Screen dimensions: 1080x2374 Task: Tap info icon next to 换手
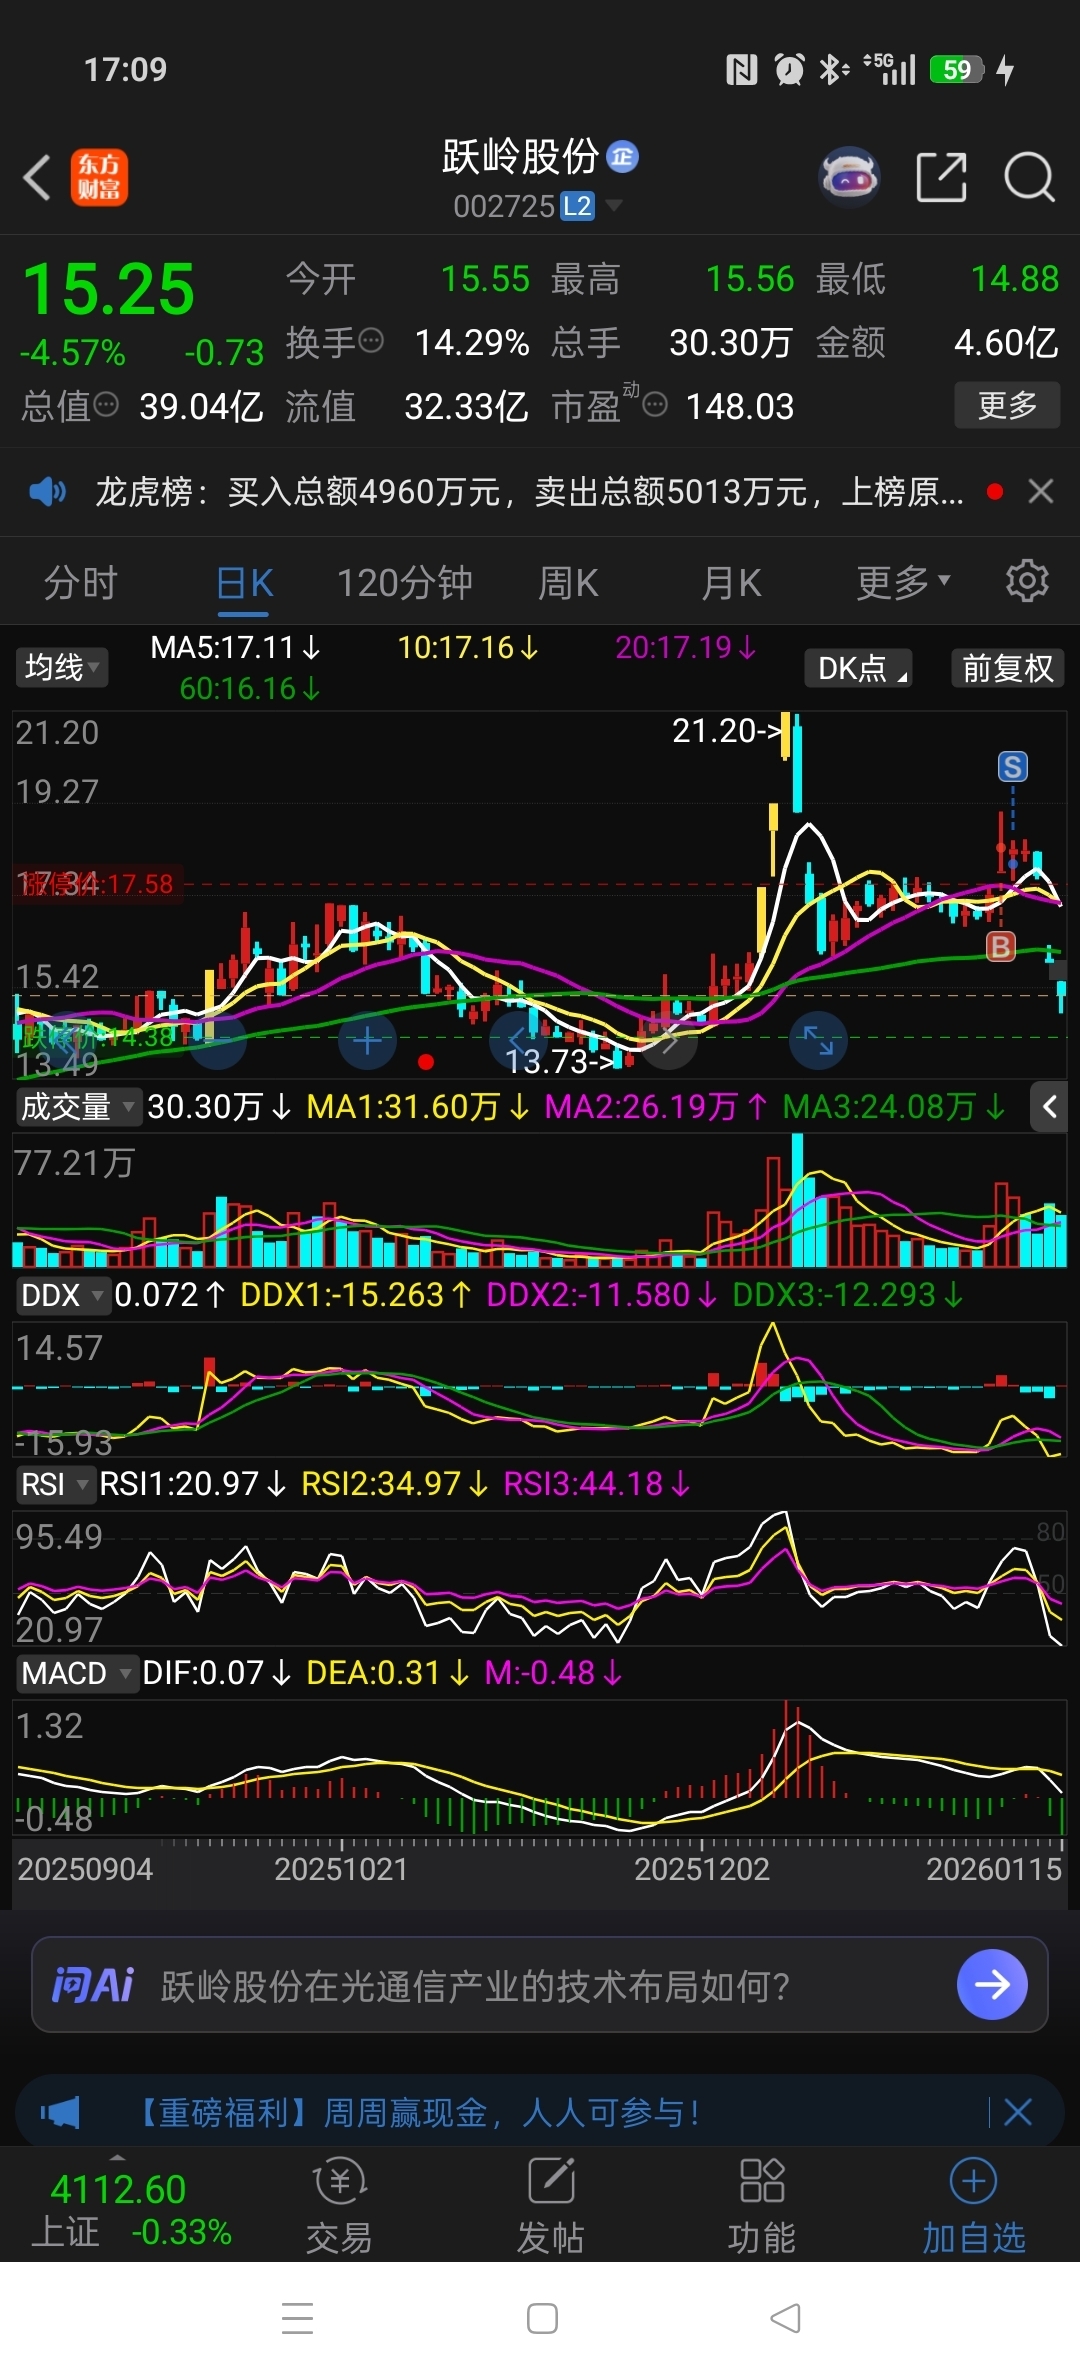[371, 341]
